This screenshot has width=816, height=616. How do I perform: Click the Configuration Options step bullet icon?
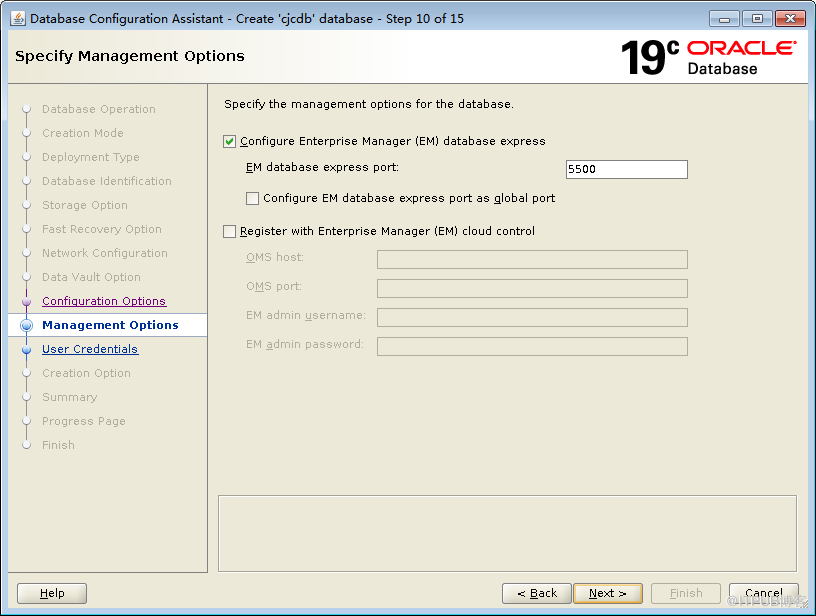pyautogui.click(x=27, y=301)
